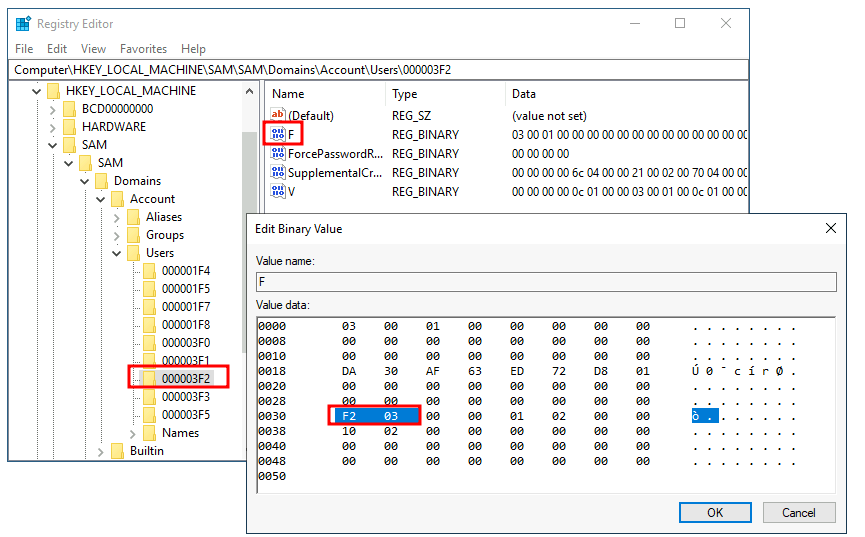Click the DA byte at offset 0018
865x537 pixels.
[349, 371]
